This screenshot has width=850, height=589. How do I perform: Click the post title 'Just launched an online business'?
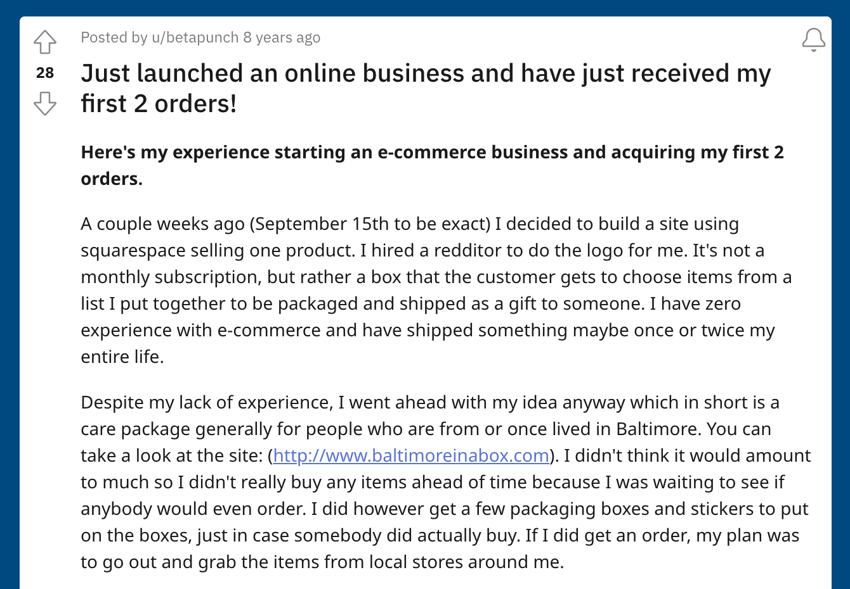pos(426,88)
